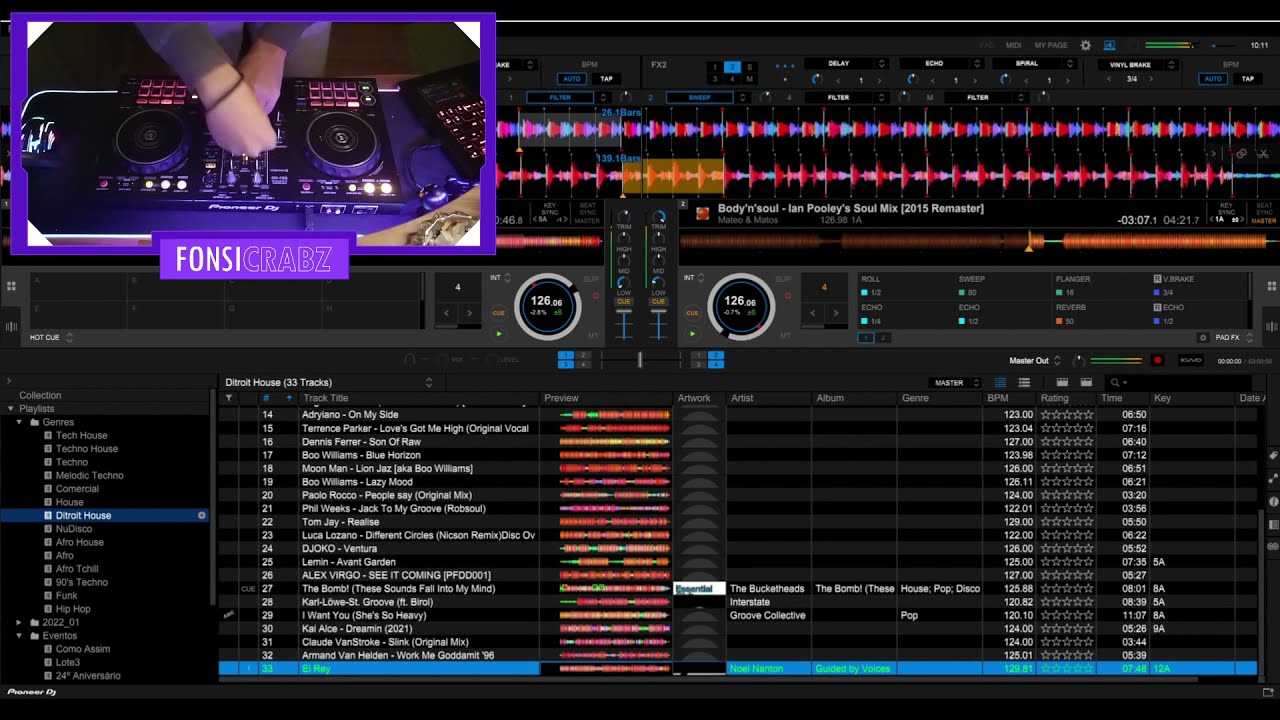Hit the left deck CUE button
The width and height of the screenshot is (1280, 720).
coord(498,313)
